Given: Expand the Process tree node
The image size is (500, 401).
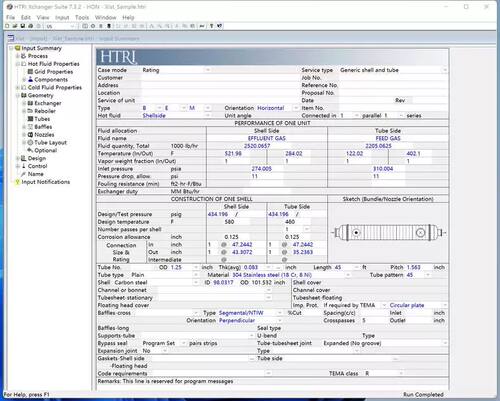Looking at the screenshot, I should pyautogui.click(x=17, y=56).
